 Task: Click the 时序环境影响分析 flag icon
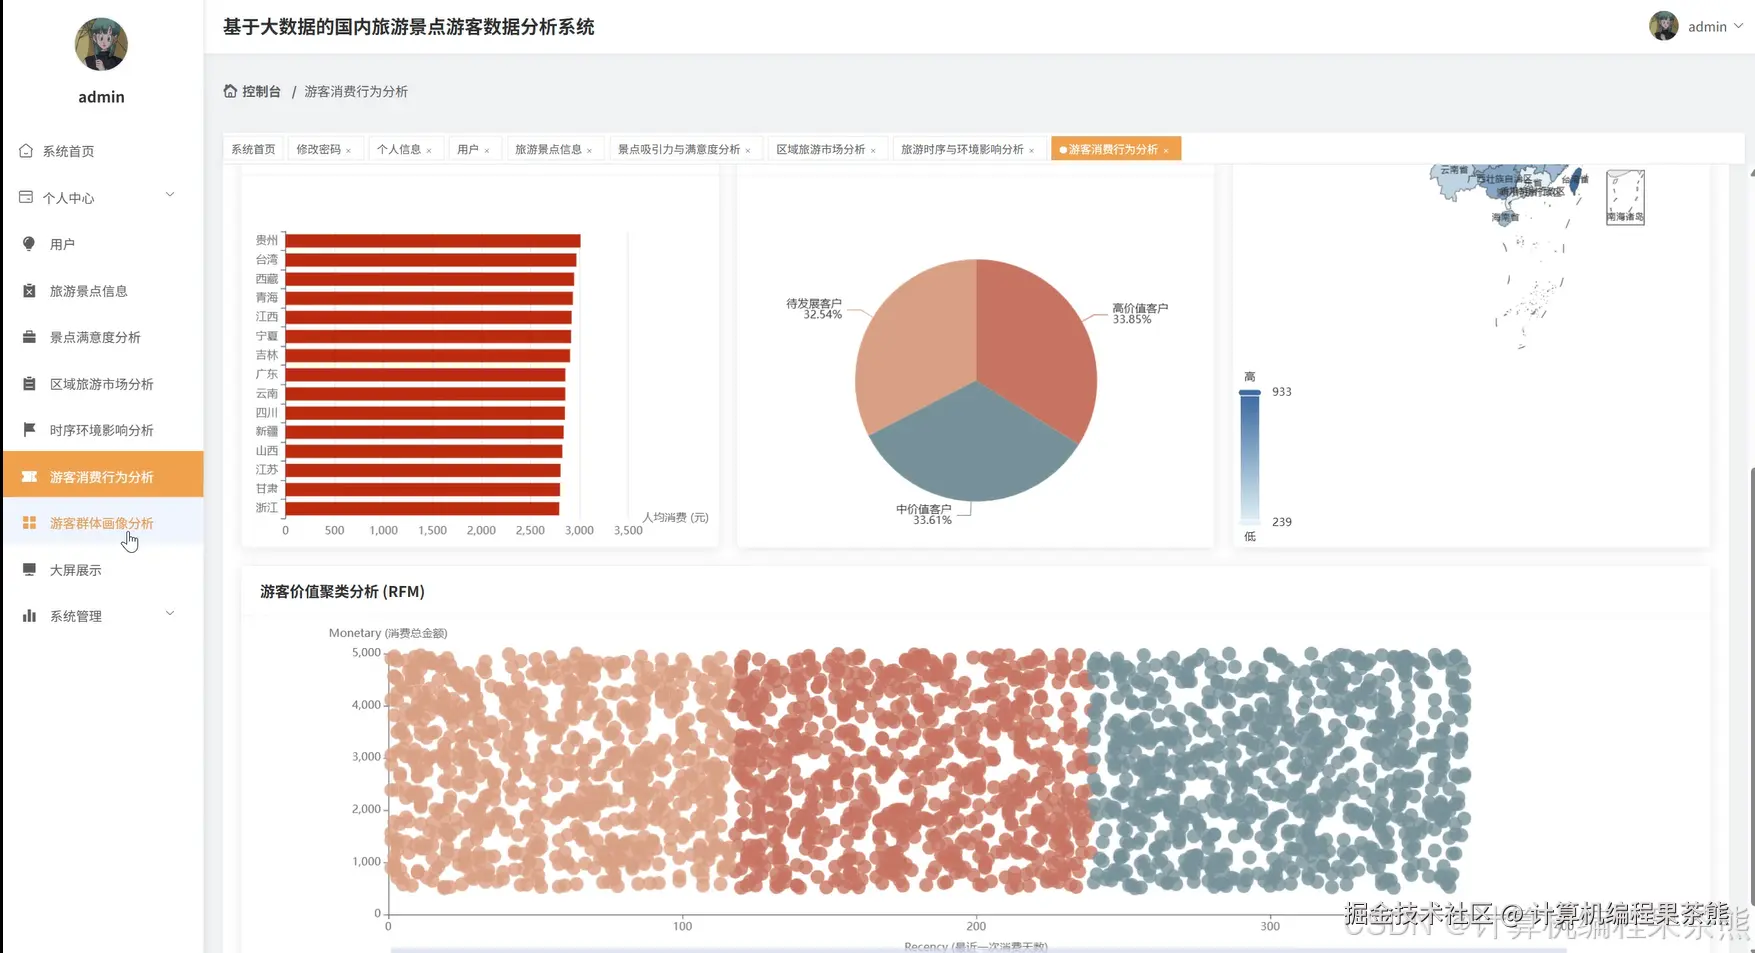click(29, 430)
